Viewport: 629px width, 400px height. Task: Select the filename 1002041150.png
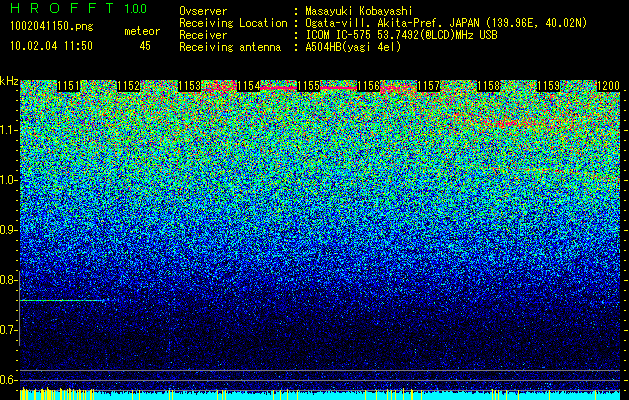tap(52, 27)
